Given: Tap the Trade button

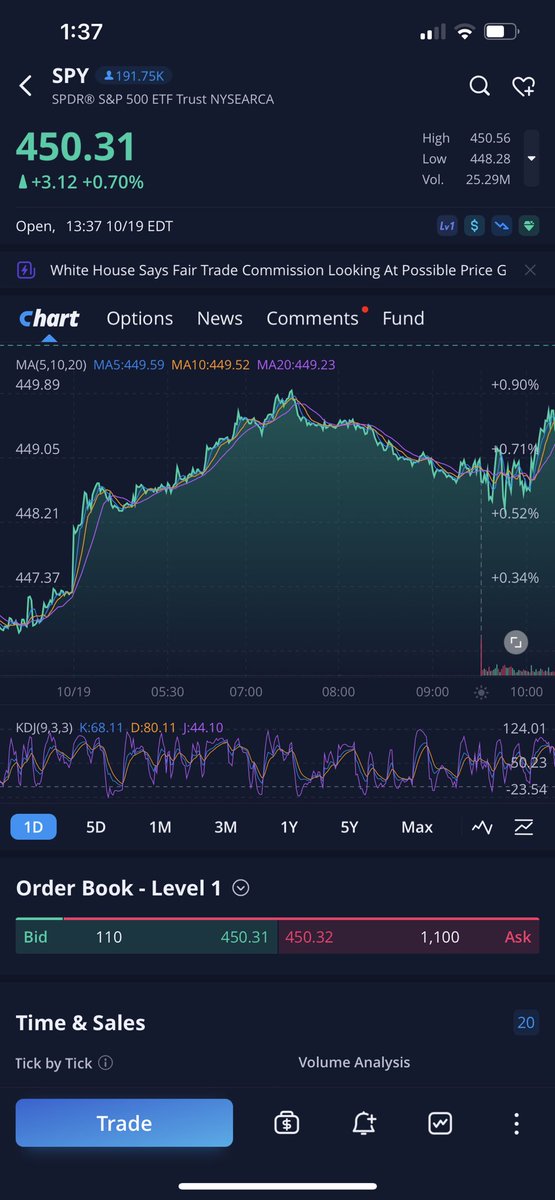Looking at the screenshot, I should 124,1123.
